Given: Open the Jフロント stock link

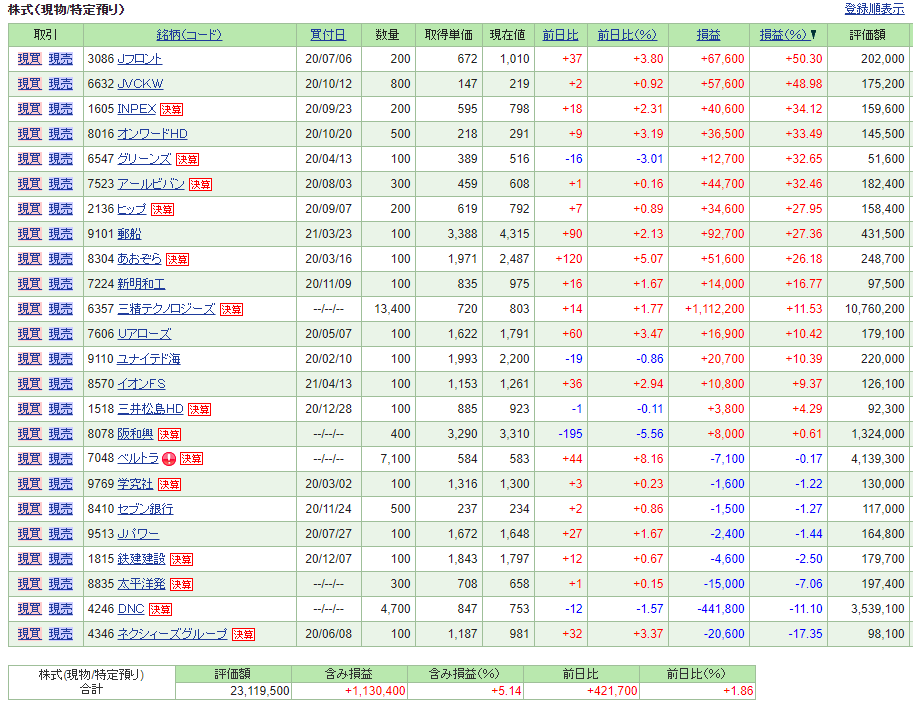Looking at the screenshot, I should pyautogui.click(x=140, y=59).
